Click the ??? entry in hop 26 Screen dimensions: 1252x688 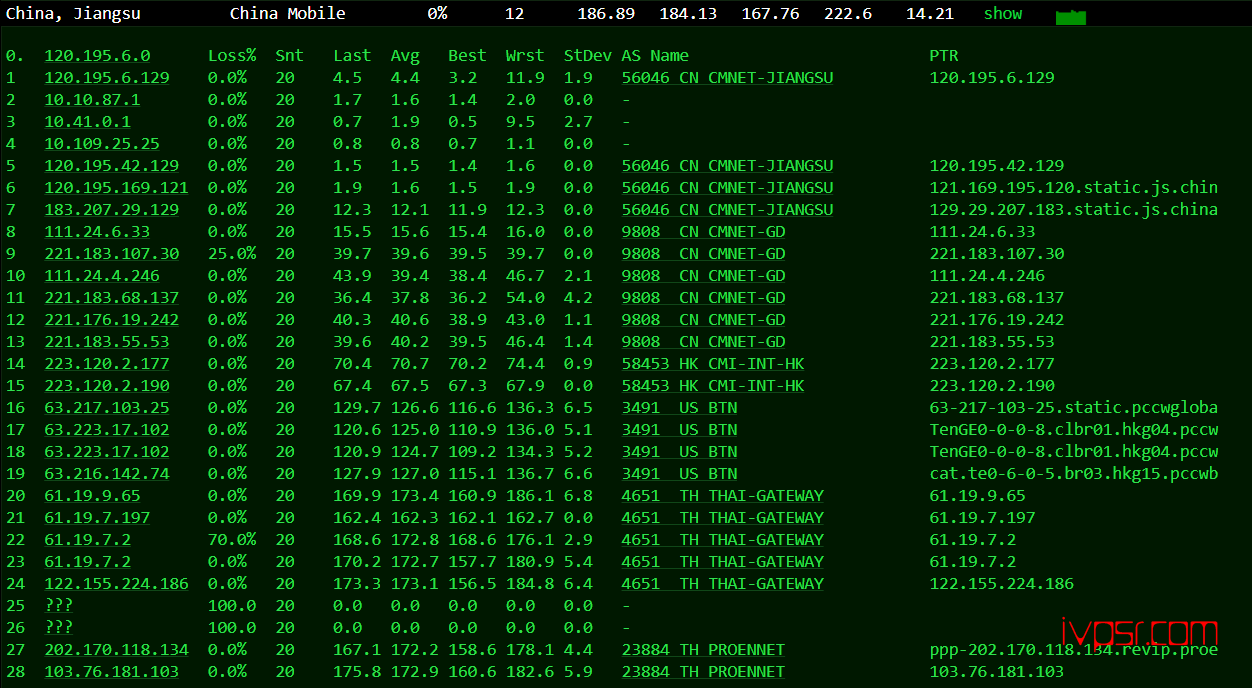59,628
